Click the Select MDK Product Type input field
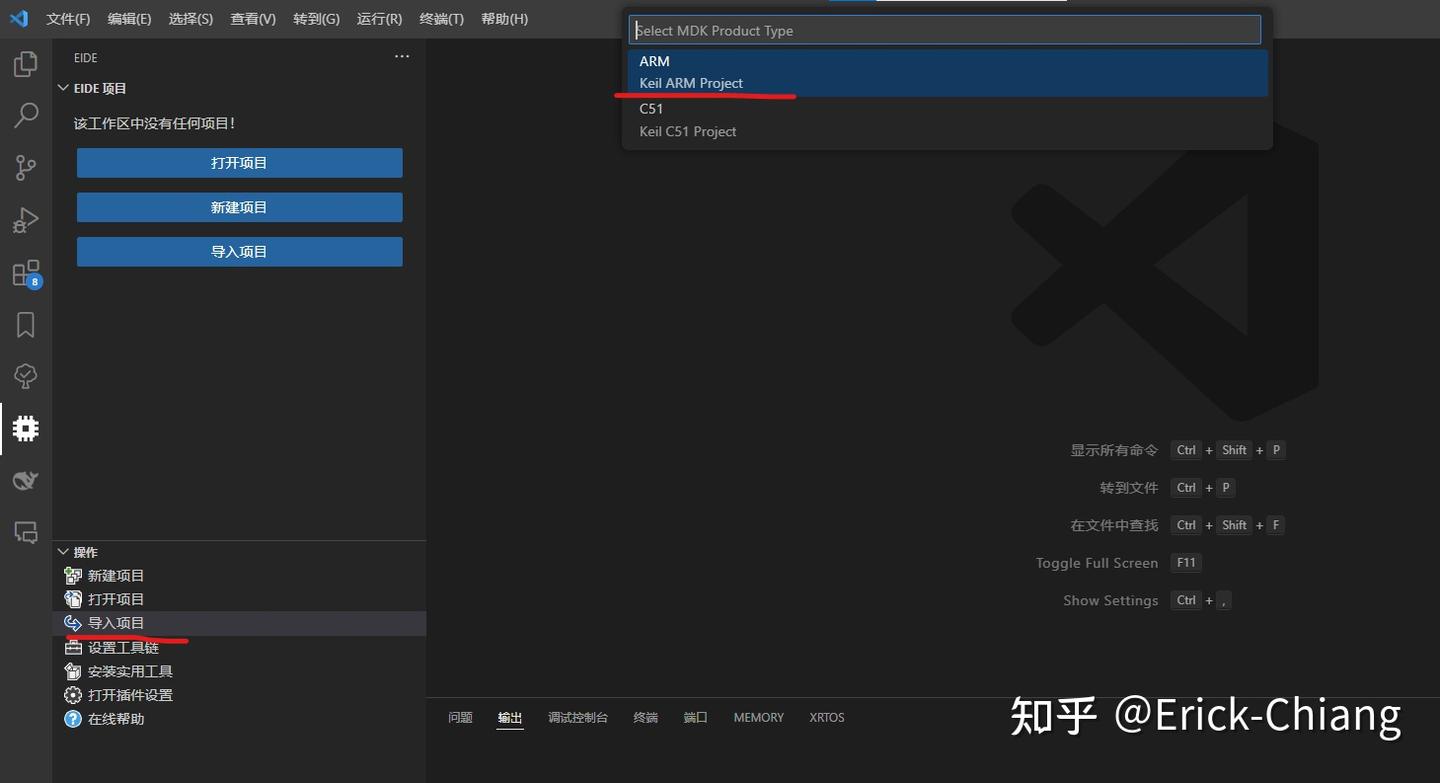 tap(944, 29)
